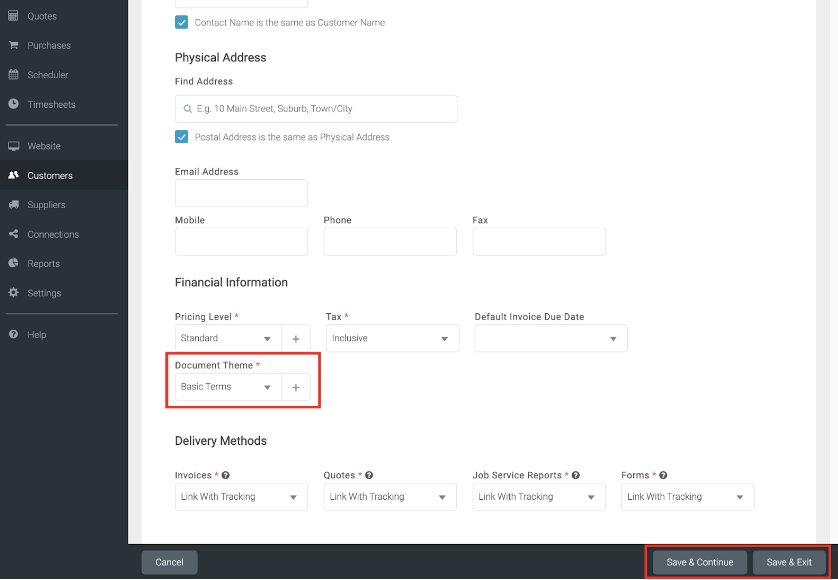This screenshot has width=838, height=580.
Task: Click the plus icon beside Document Theme
Action: tap(296, 387)
